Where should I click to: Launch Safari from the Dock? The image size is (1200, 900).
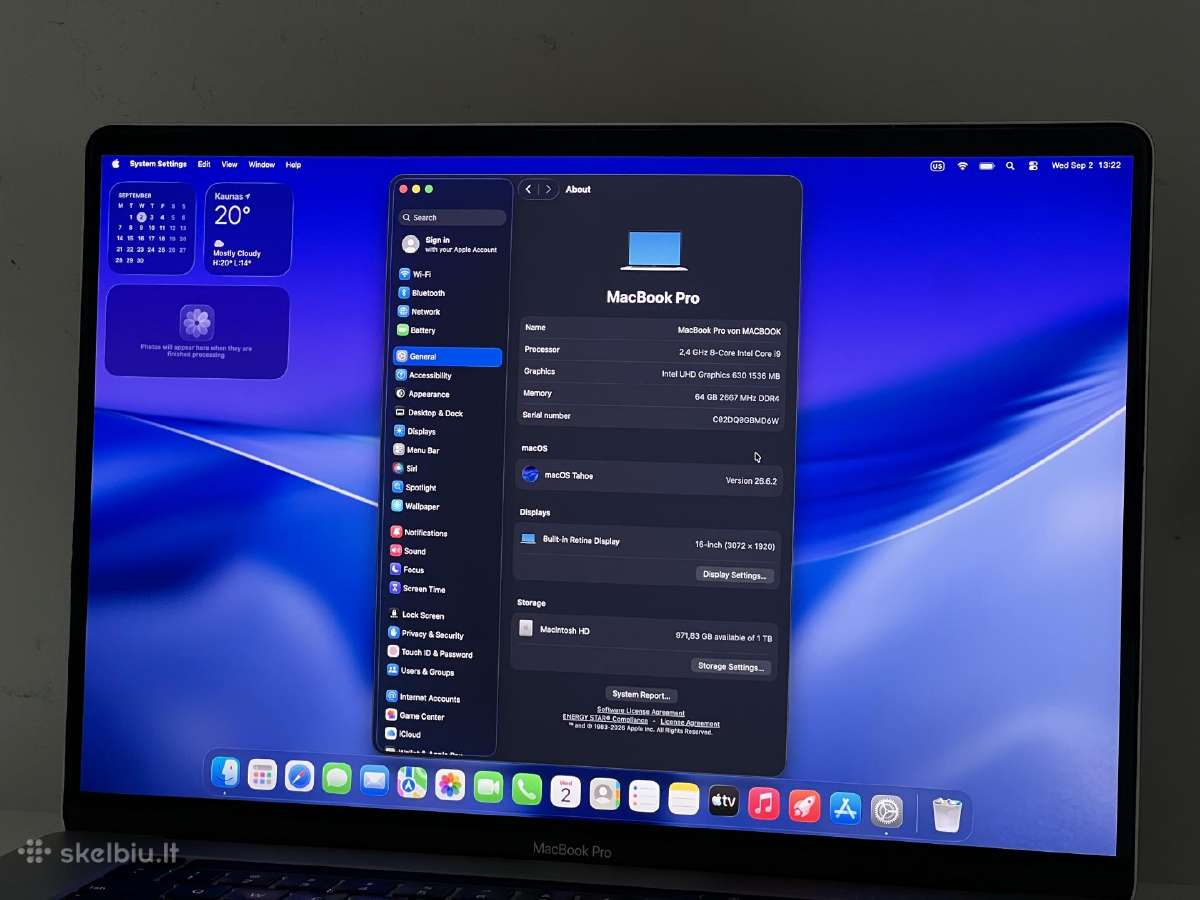coord(299,776)
